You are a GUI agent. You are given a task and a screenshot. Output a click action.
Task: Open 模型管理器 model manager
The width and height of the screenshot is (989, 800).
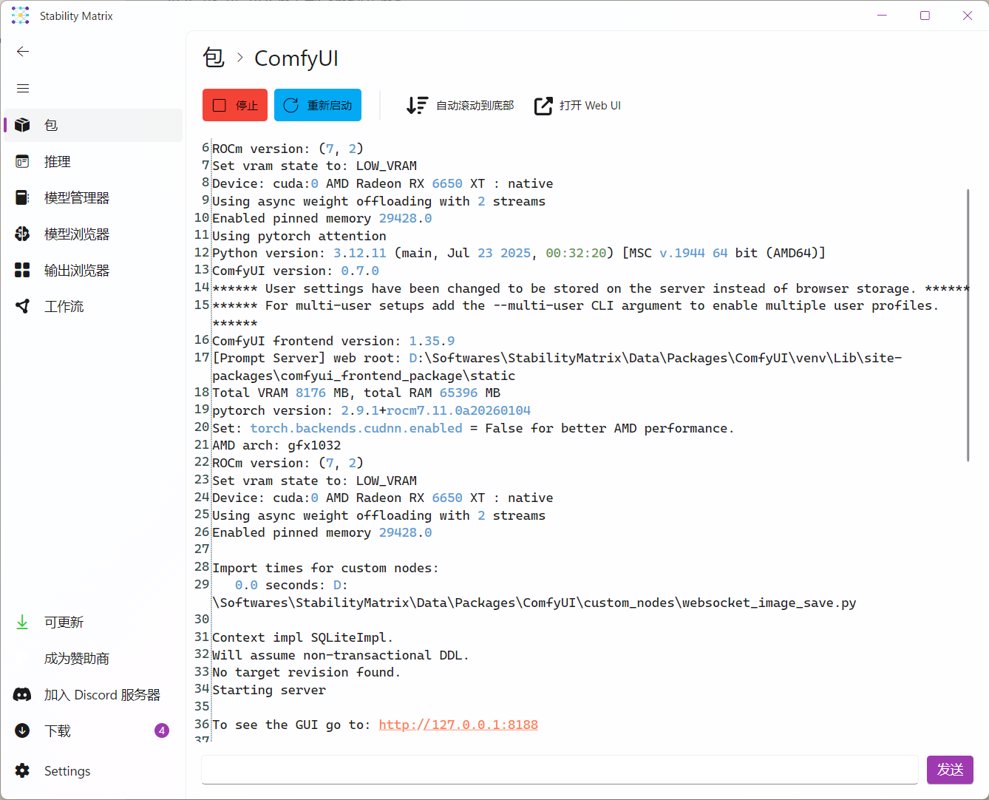click(93, 197)
